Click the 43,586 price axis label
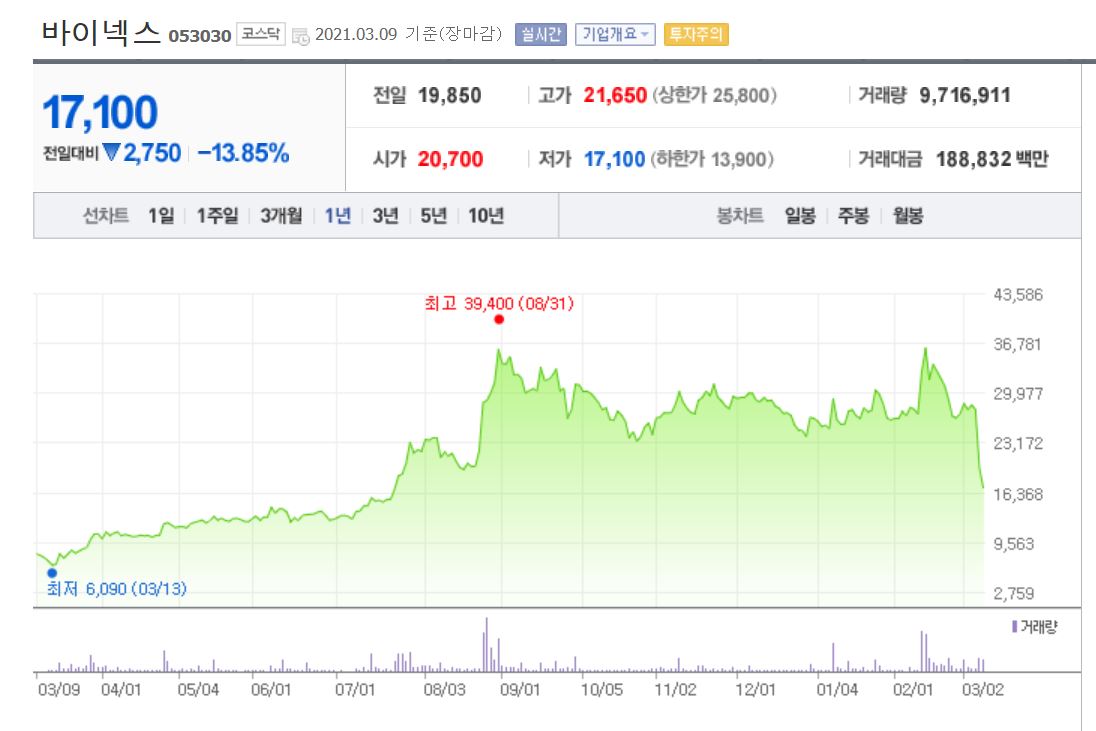Image resolution: width=1096 pixels, height=731 pixels. point(1018,295)
